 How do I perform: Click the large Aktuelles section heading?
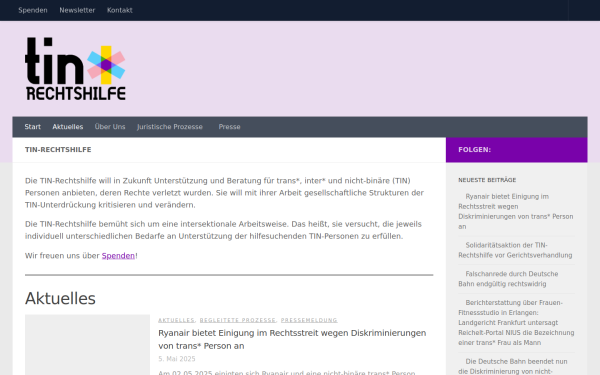(x=60, y=298)
